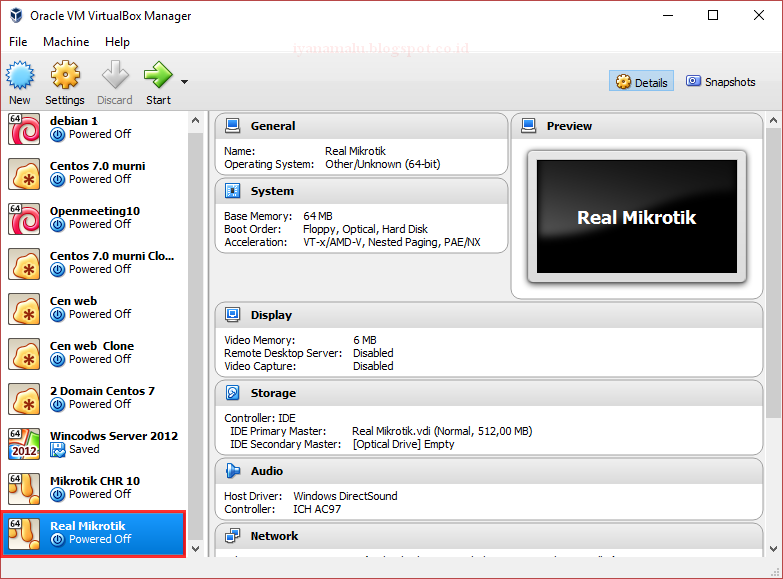The height and width of the screenshot is (579, 783).
Task: Select the debian 1 VM icon
Action: [24, 128]
